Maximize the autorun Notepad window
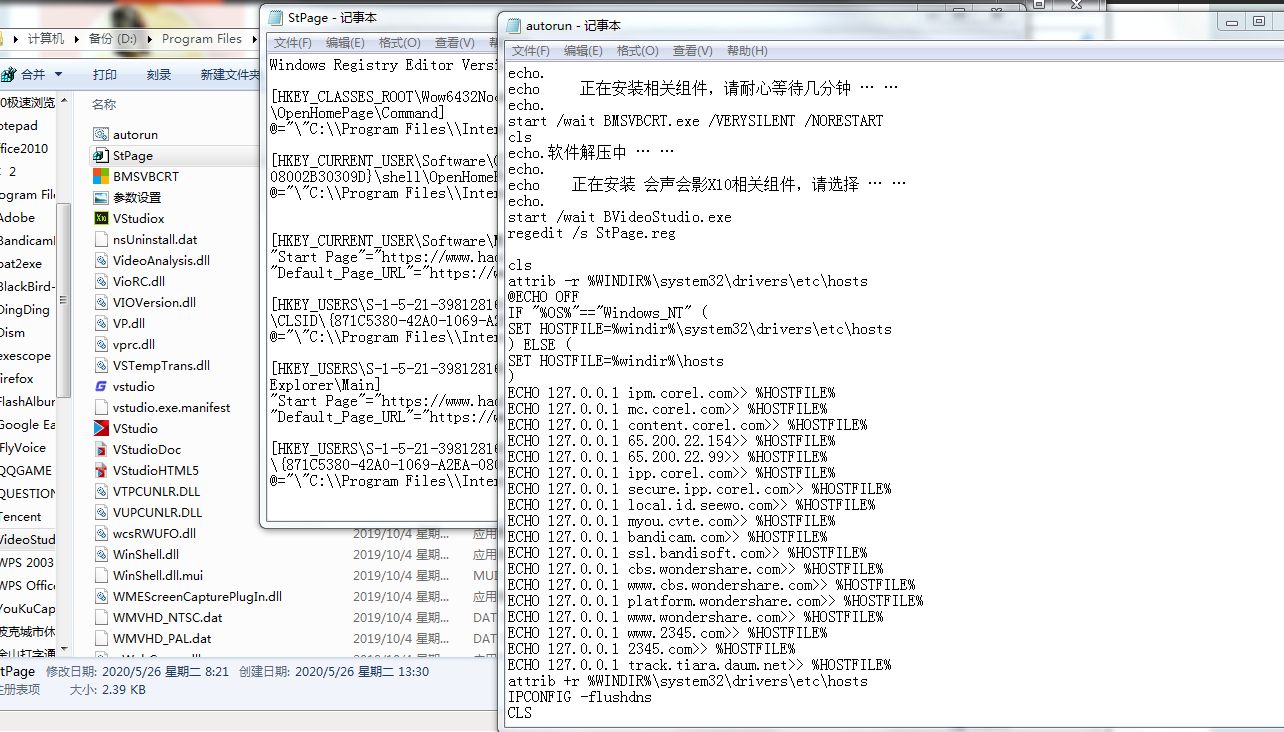 [1260, 21]
